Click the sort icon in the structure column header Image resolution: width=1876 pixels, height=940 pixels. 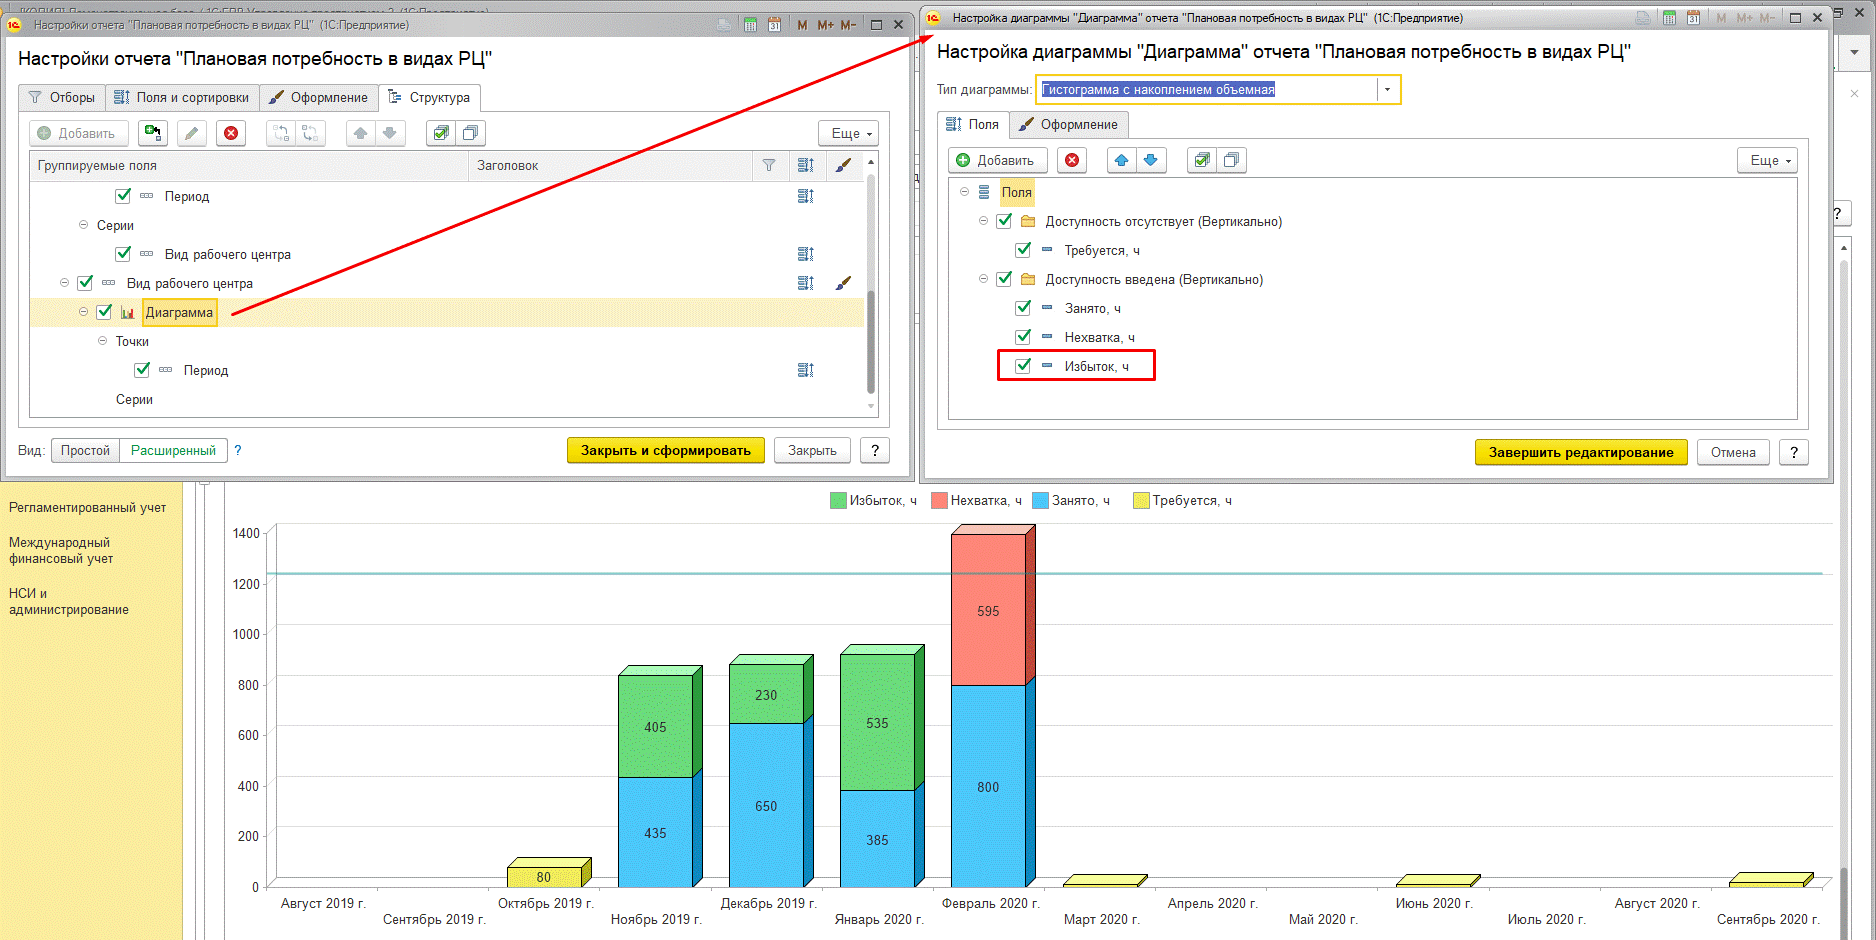pos(806,166)
